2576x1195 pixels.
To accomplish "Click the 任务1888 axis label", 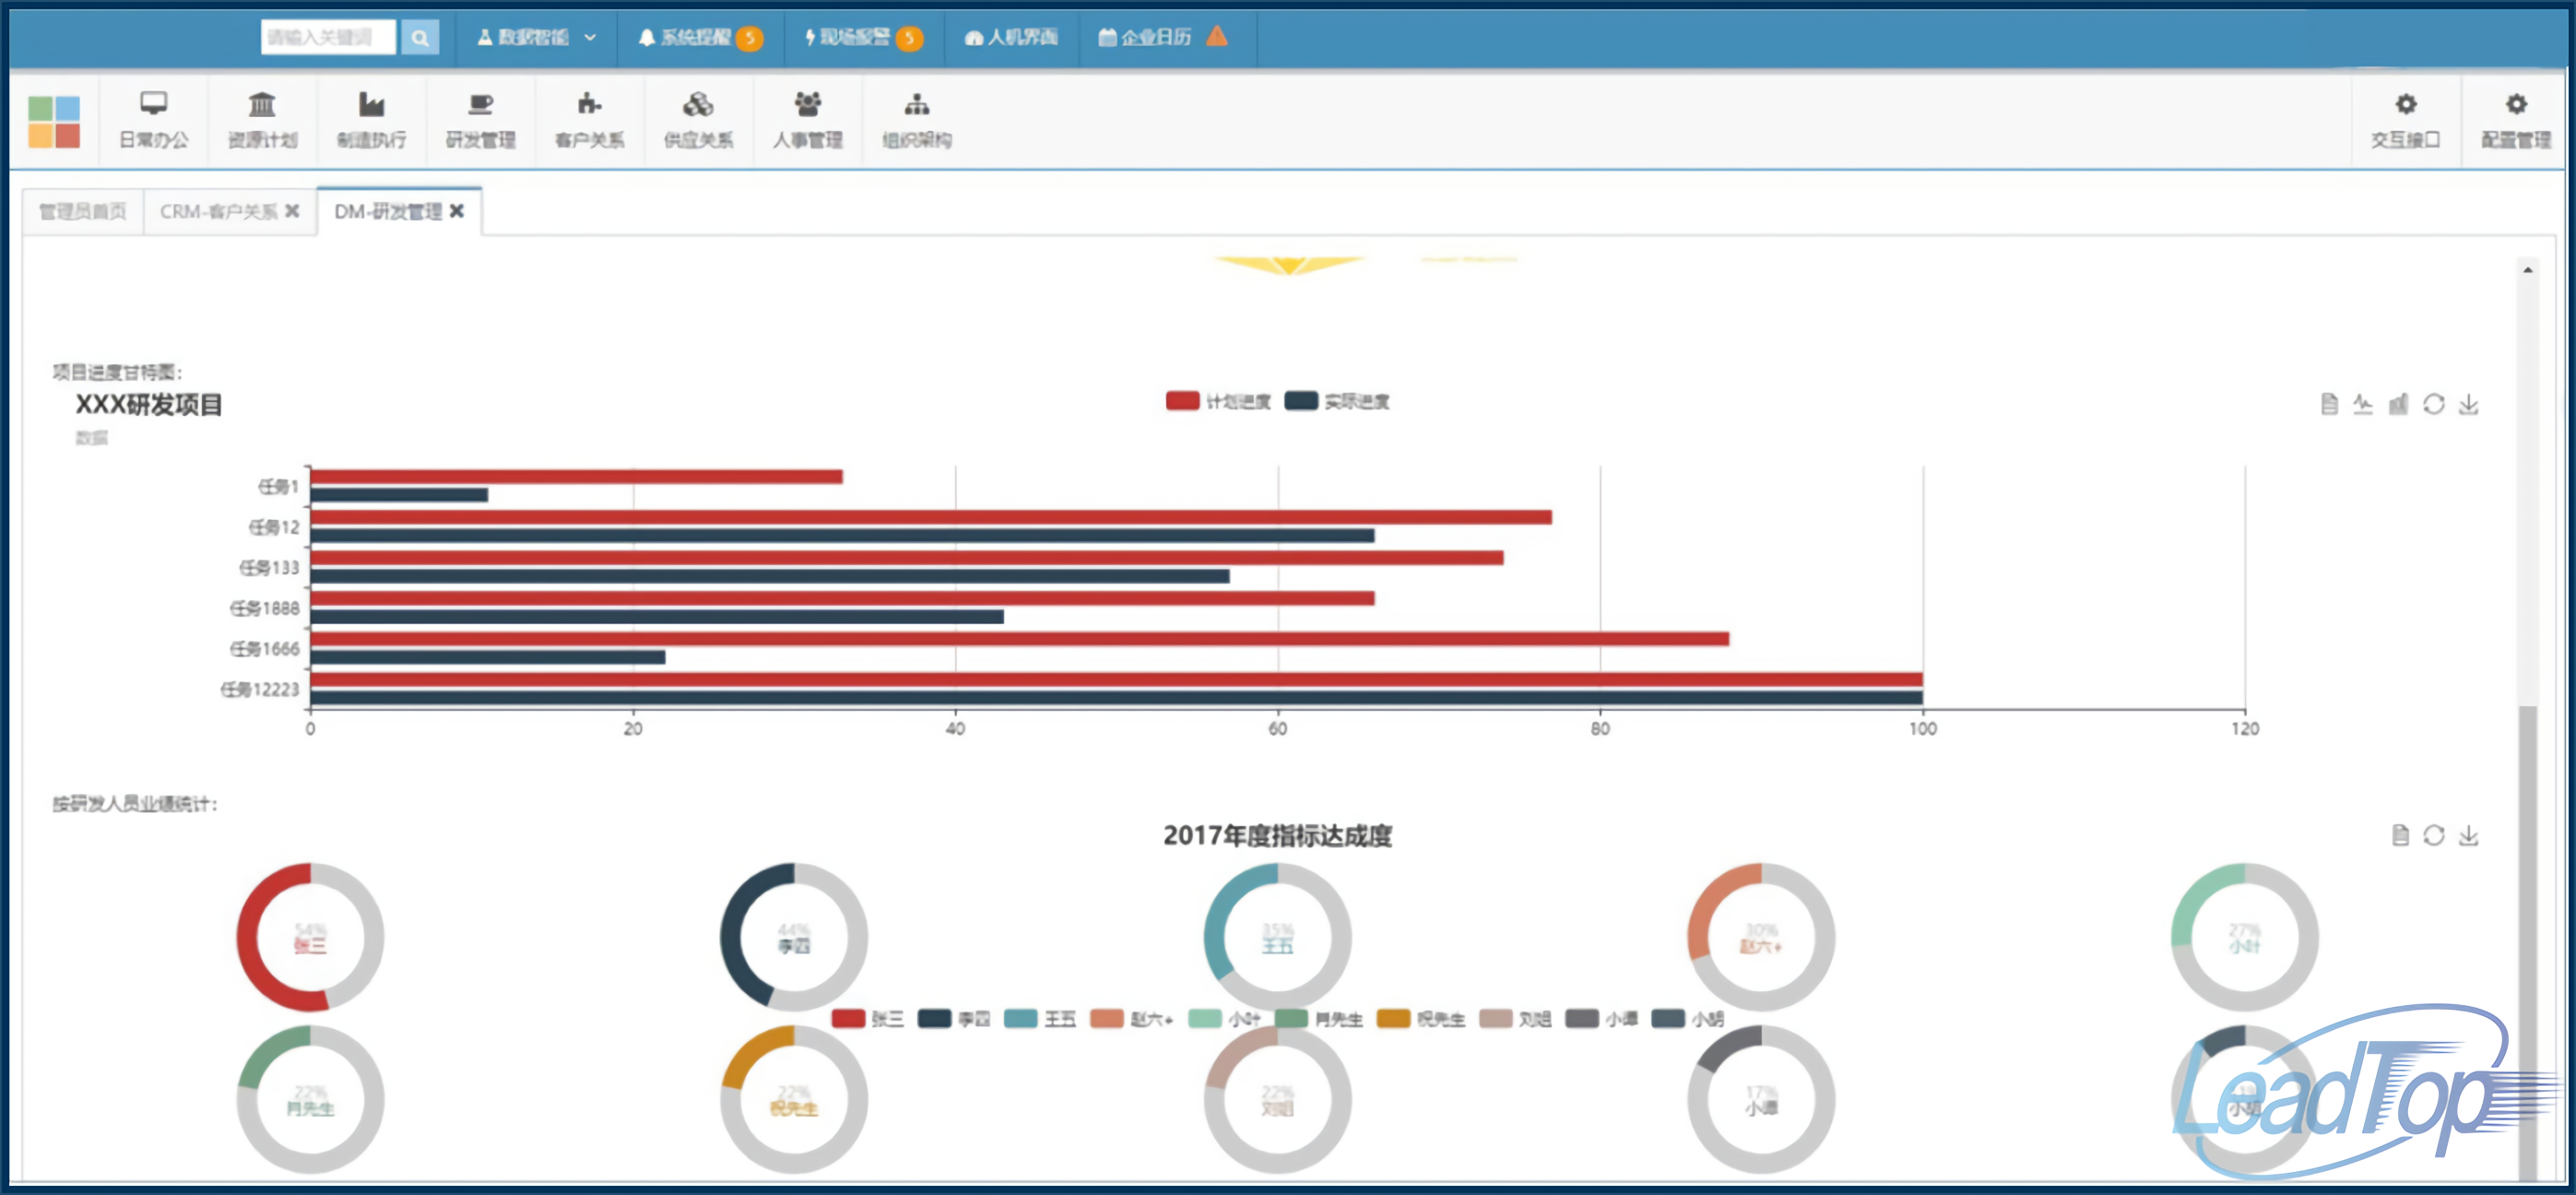I will click(x=265, y=608).
